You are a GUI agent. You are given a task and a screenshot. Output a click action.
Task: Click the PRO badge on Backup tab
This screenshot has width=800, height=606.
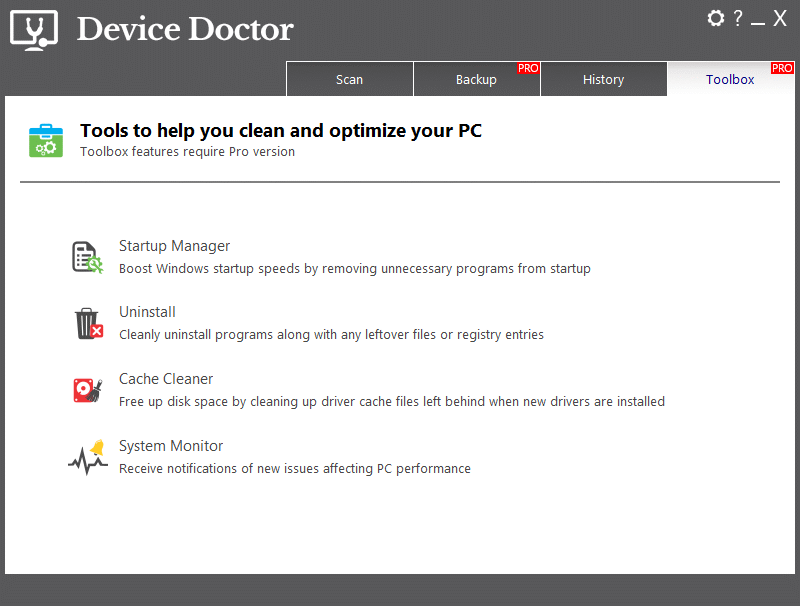(528, 68)
